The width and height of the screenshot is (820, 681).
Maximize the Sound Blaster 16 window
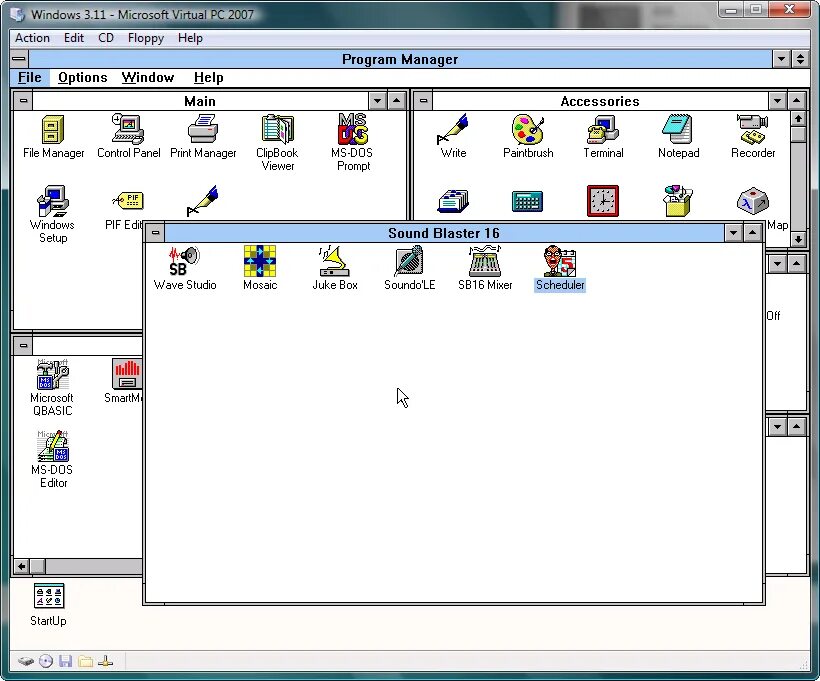point(753,233)
